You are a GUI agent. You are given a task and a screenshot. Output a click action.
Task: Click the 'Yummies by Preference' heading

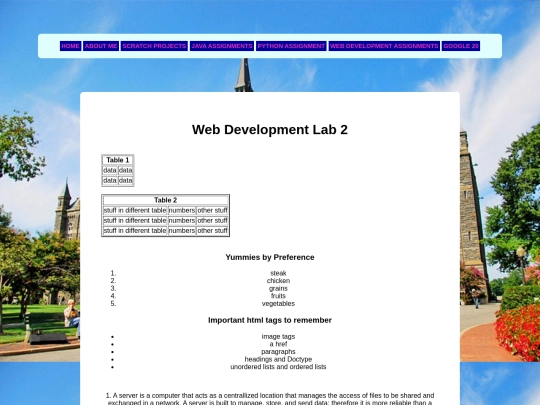[270, 257]
